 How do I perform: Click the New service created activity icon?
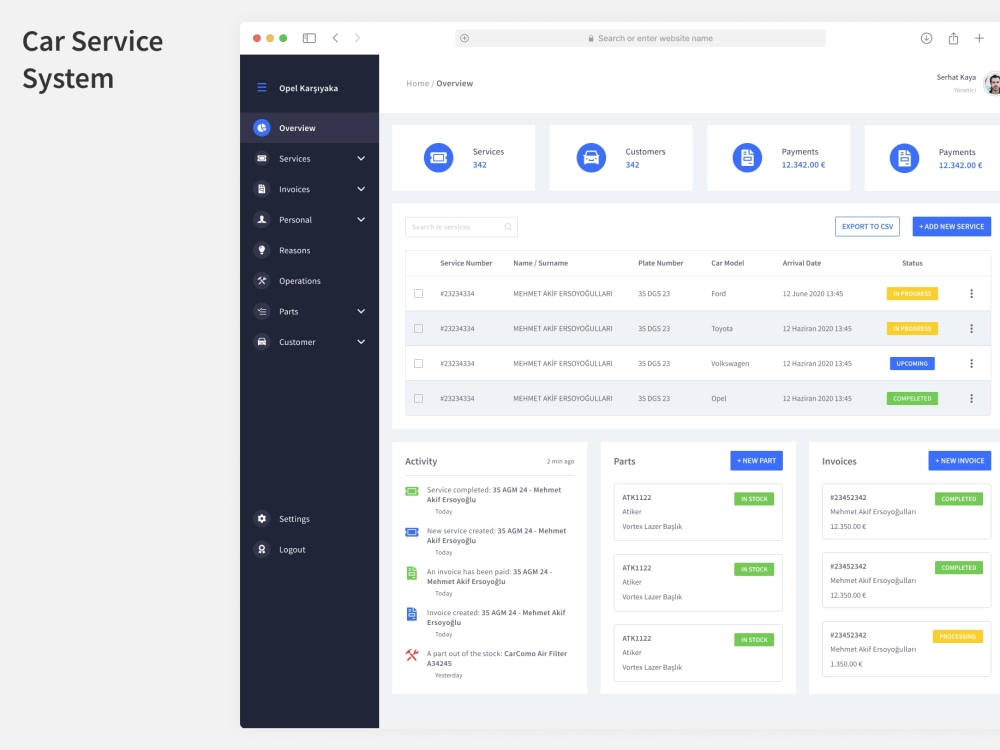412,532
